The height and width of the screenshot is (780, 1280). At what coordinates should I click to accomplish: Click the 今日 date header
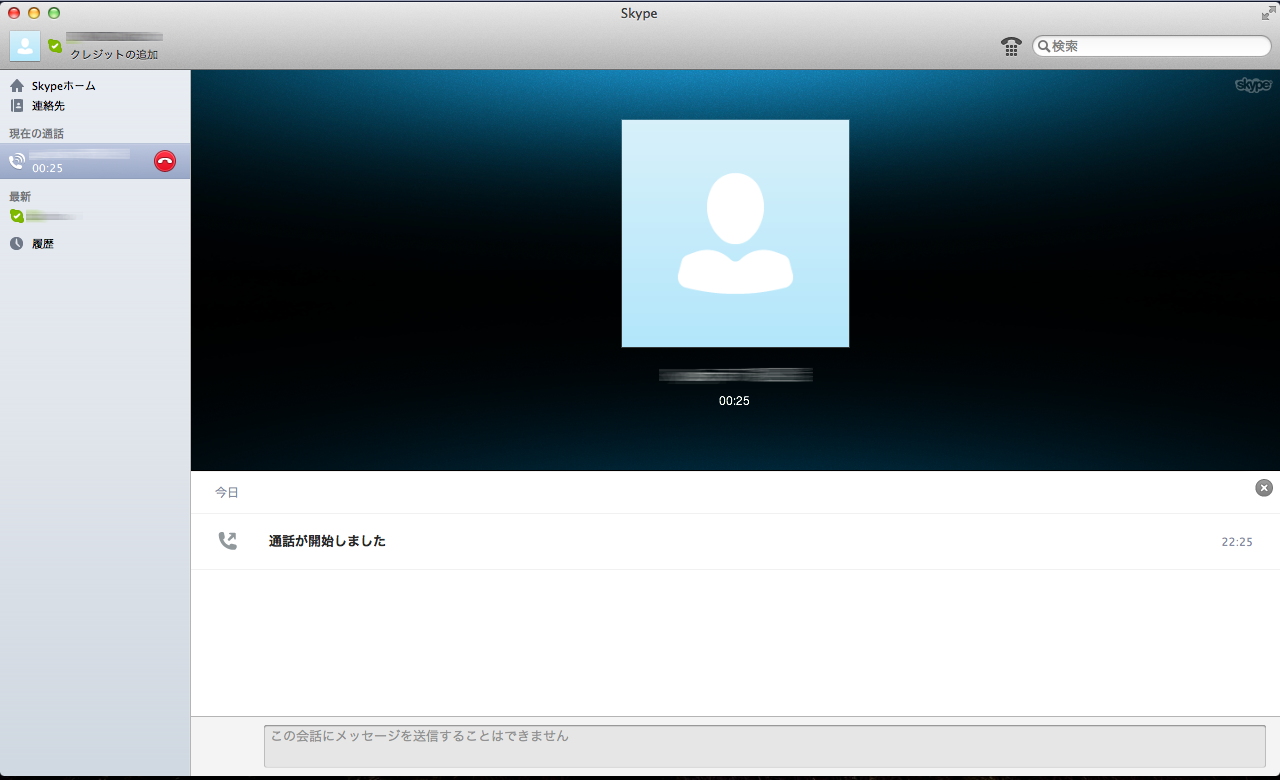226,491
